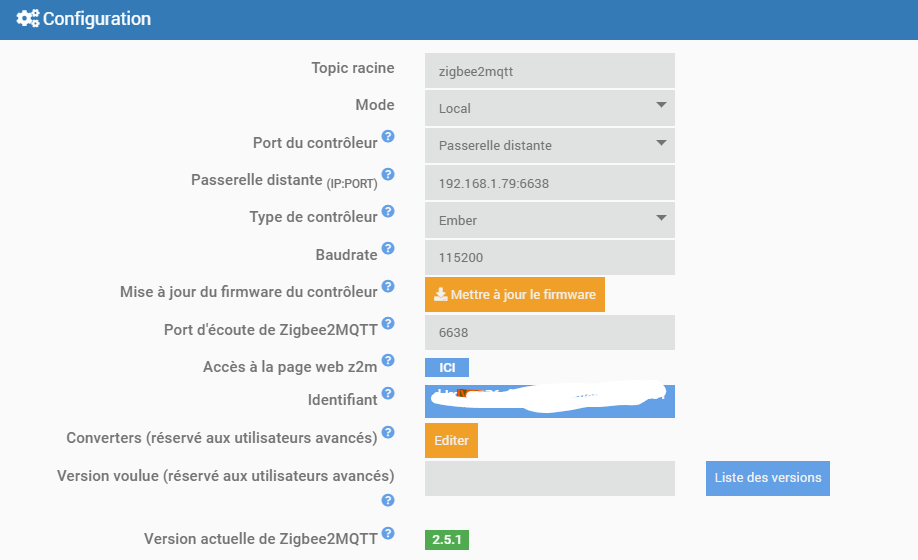This screenshot has height=560, width=918.
Task: Click the Mode label text
Action: click(375, 105)
